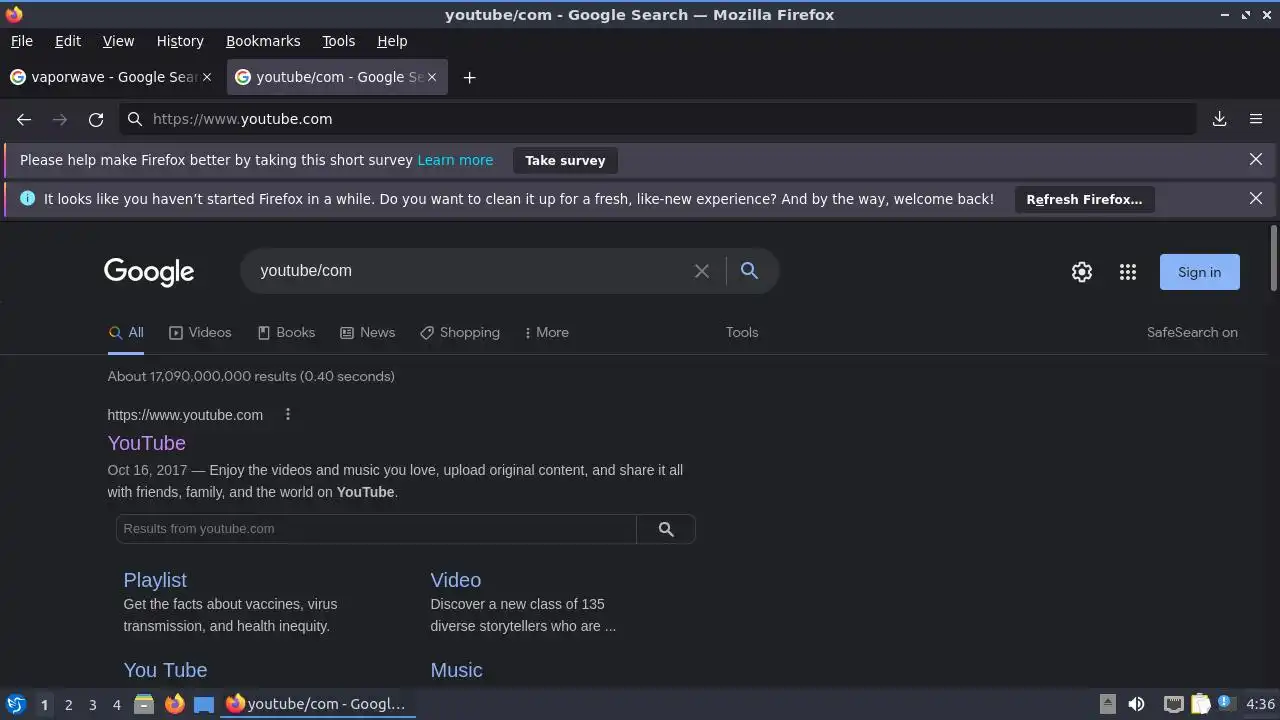Open the three-dot menu beside youtube.com result
The width and height of the screenshot is (1280, 720).
288,414
